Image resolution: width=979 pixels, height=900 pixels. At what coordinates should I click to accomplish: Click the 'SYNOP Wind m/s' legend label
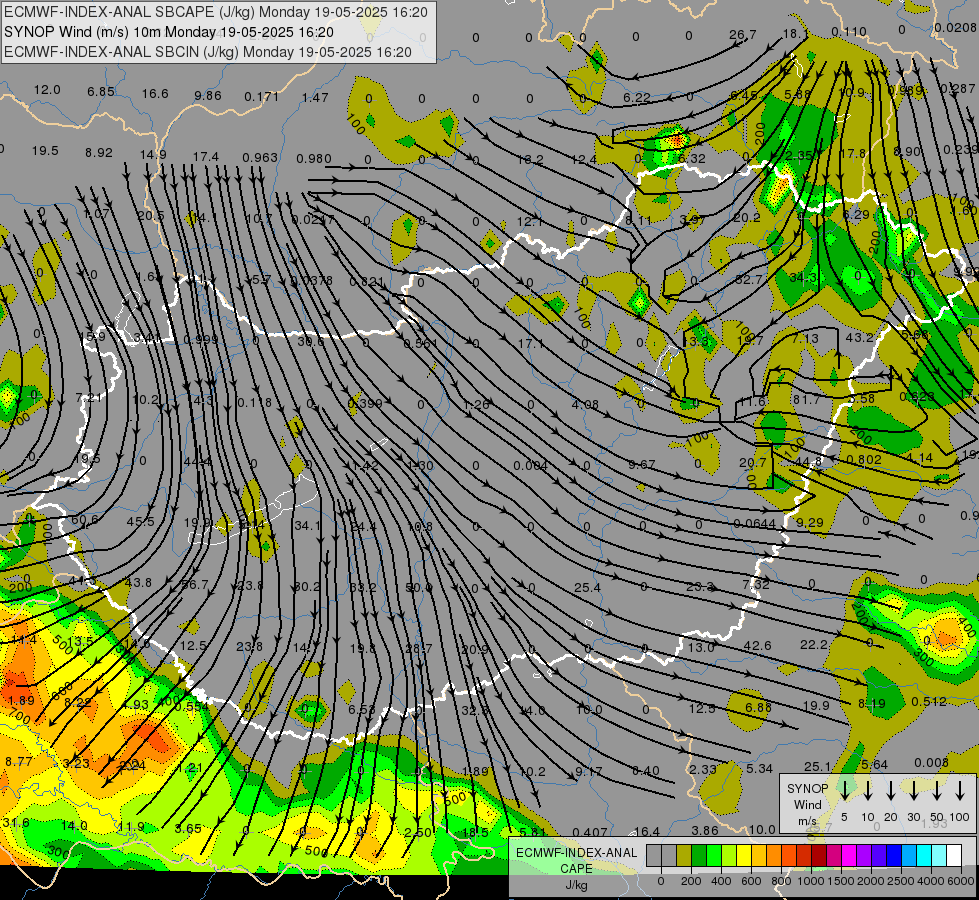(807, 804)
